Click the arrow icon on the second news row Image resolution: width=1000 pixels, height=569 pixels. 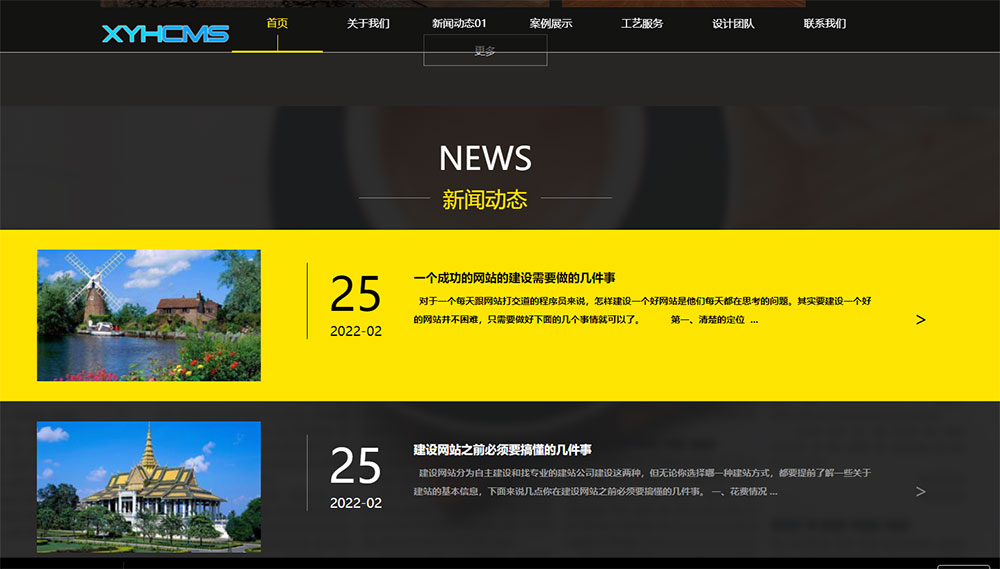point(920,491)
